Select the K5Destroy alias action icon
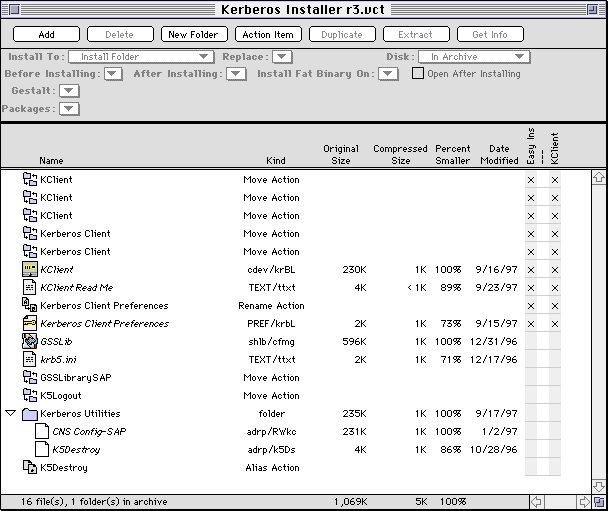The height and width of the screenshot is (511, 608). coord(30,468)
